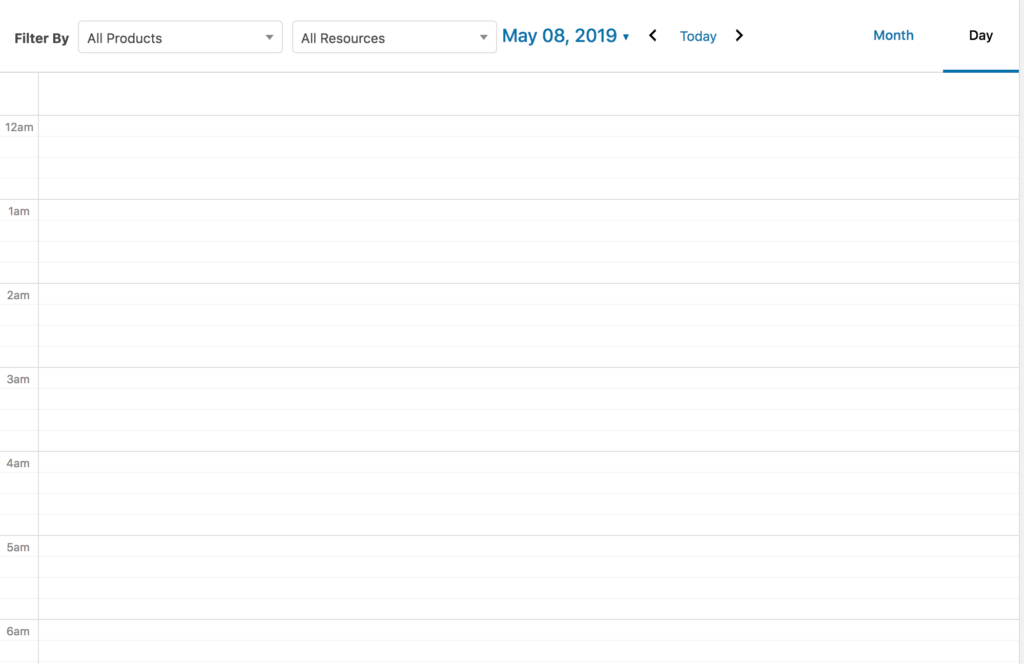Click the small caret beside the date
This screenshot has height=664, width=1024.
click(x=626, y=37)
